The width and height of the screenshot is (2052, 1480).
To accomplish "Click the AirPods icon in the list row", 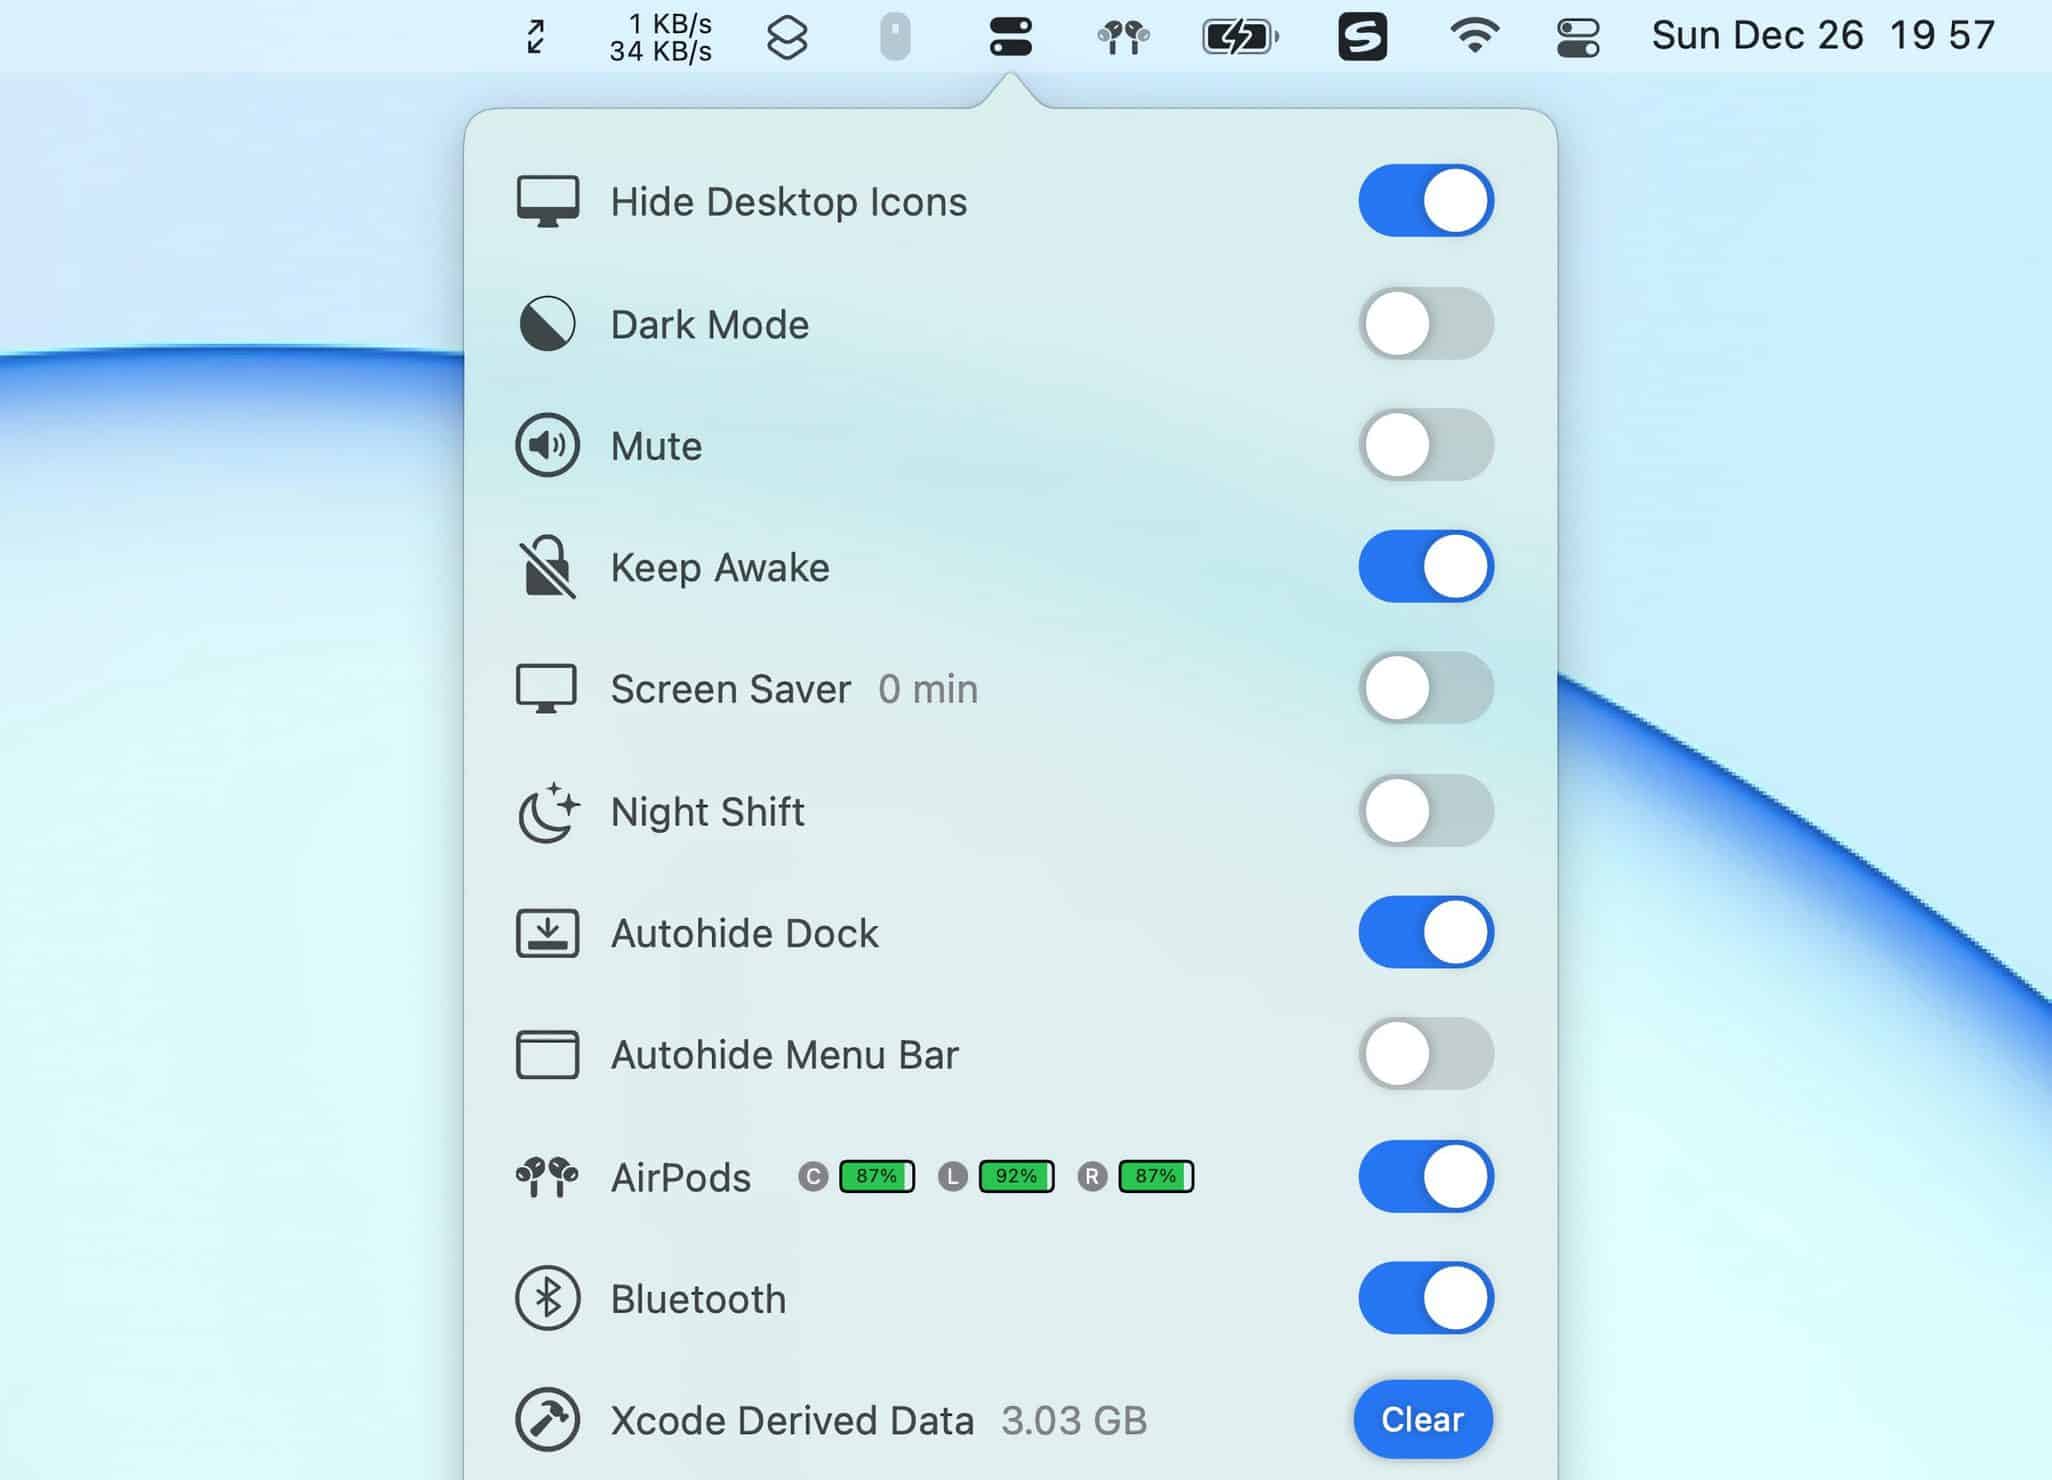I will pos(546,1177).
